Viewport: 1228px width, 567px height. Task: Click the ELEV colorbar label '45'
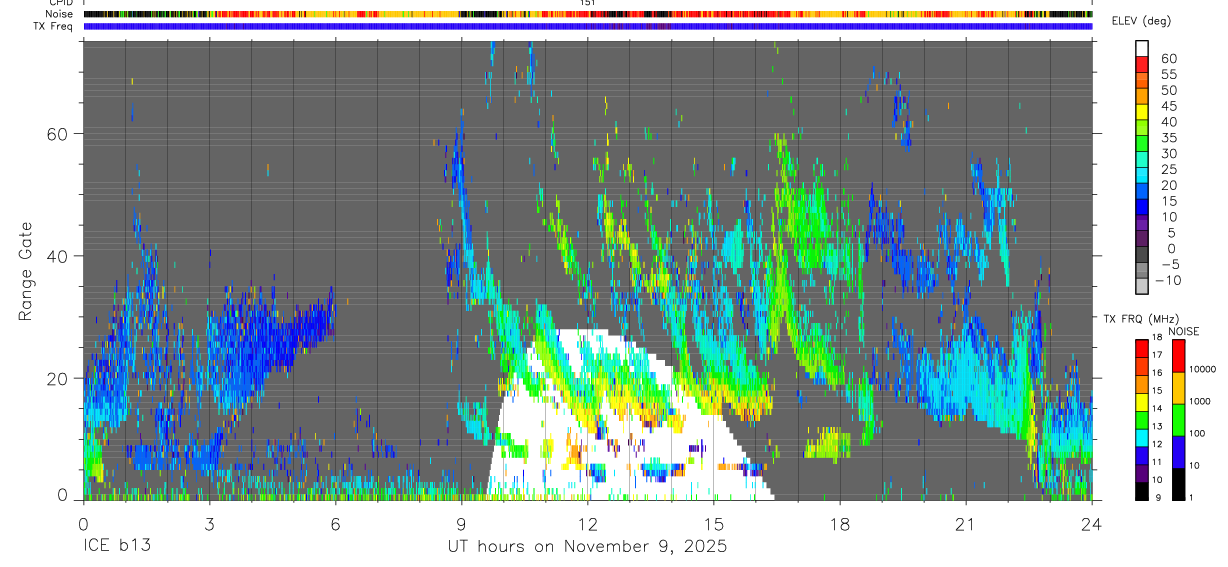[x=1168, y=106]
